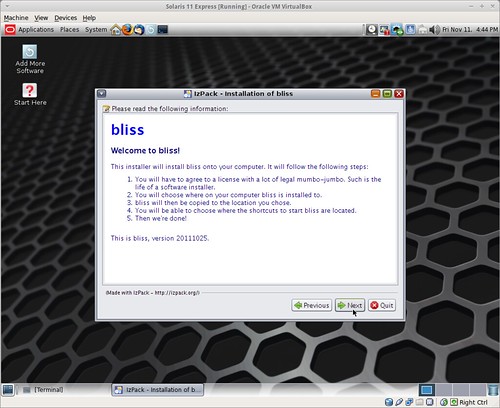Click the date and time clock
500x408 pixels.
(470, 30)
